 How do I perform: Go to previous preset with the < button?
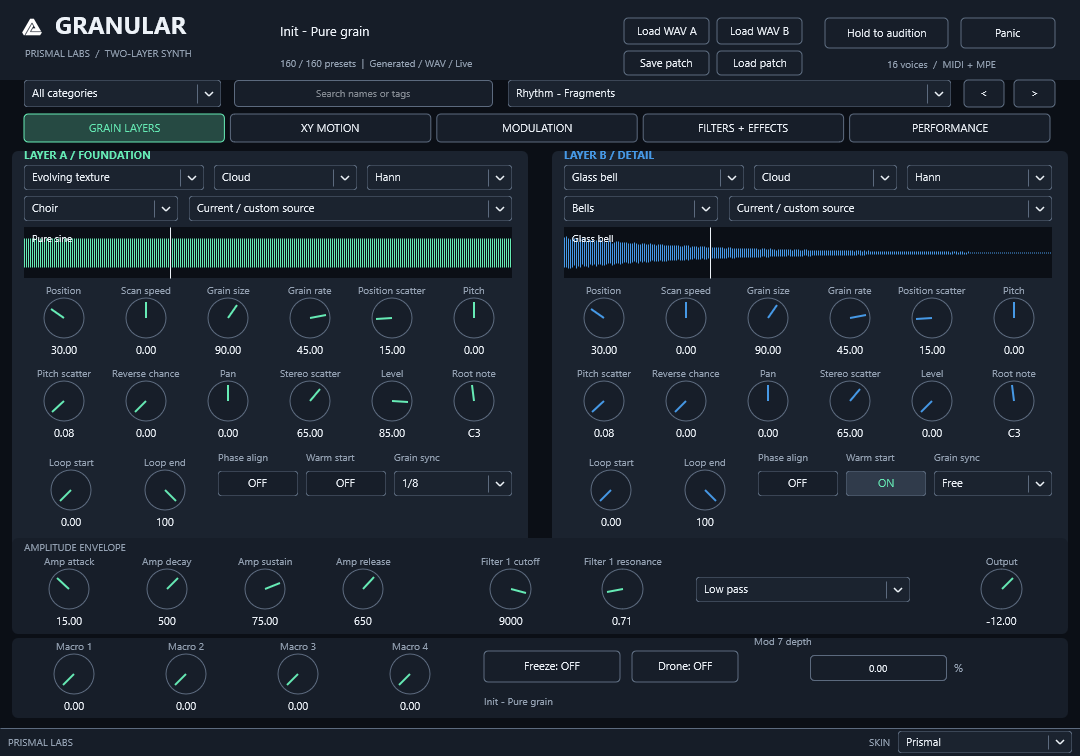point(983,94)
